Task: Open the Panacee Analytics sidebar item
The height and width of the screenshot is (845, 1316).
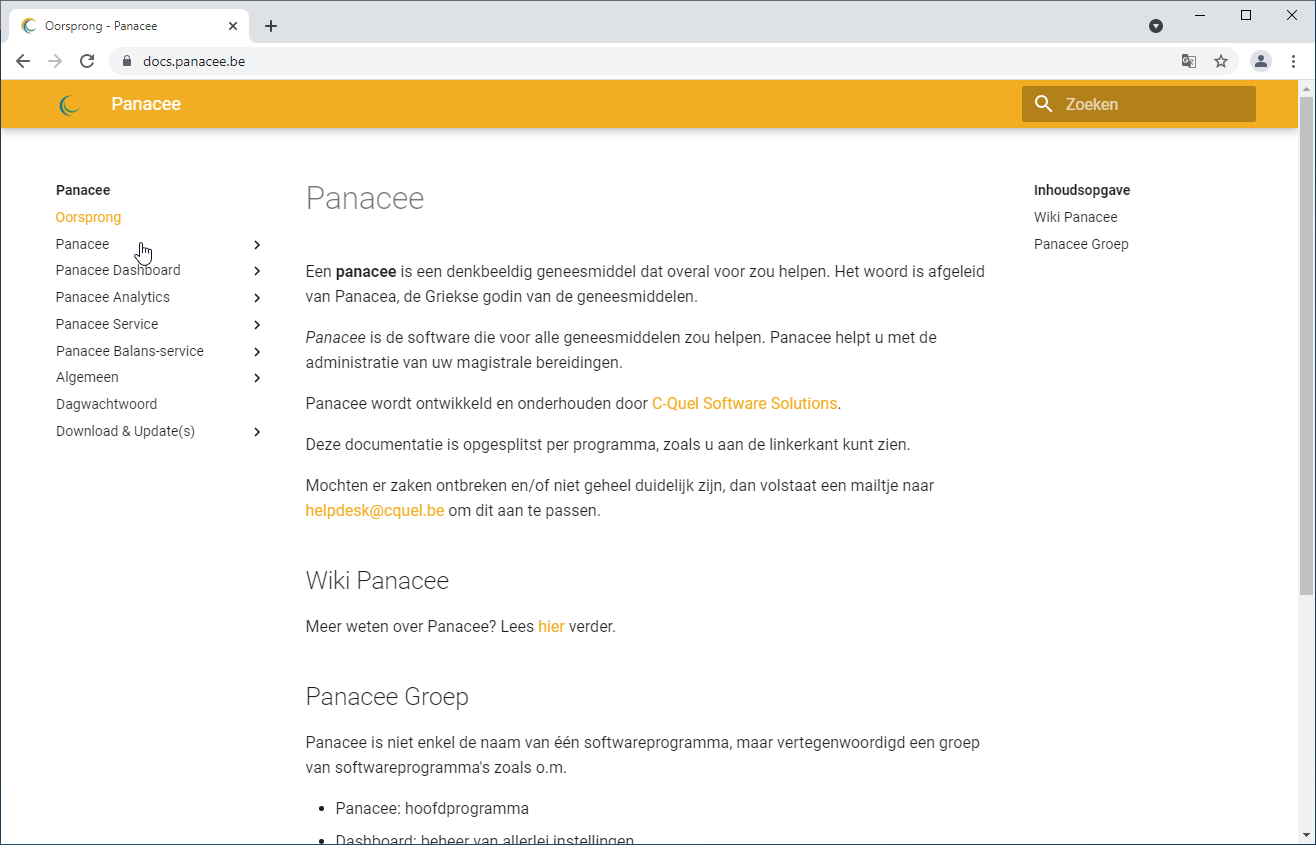Action: [x=113, y=297]
